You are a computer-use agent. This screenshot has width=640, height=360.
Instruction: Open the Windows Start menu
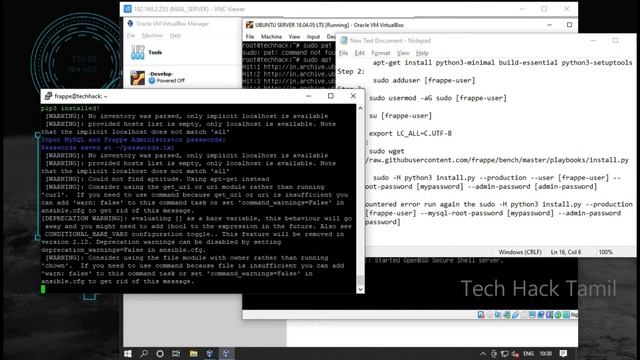tap(128, 353)
